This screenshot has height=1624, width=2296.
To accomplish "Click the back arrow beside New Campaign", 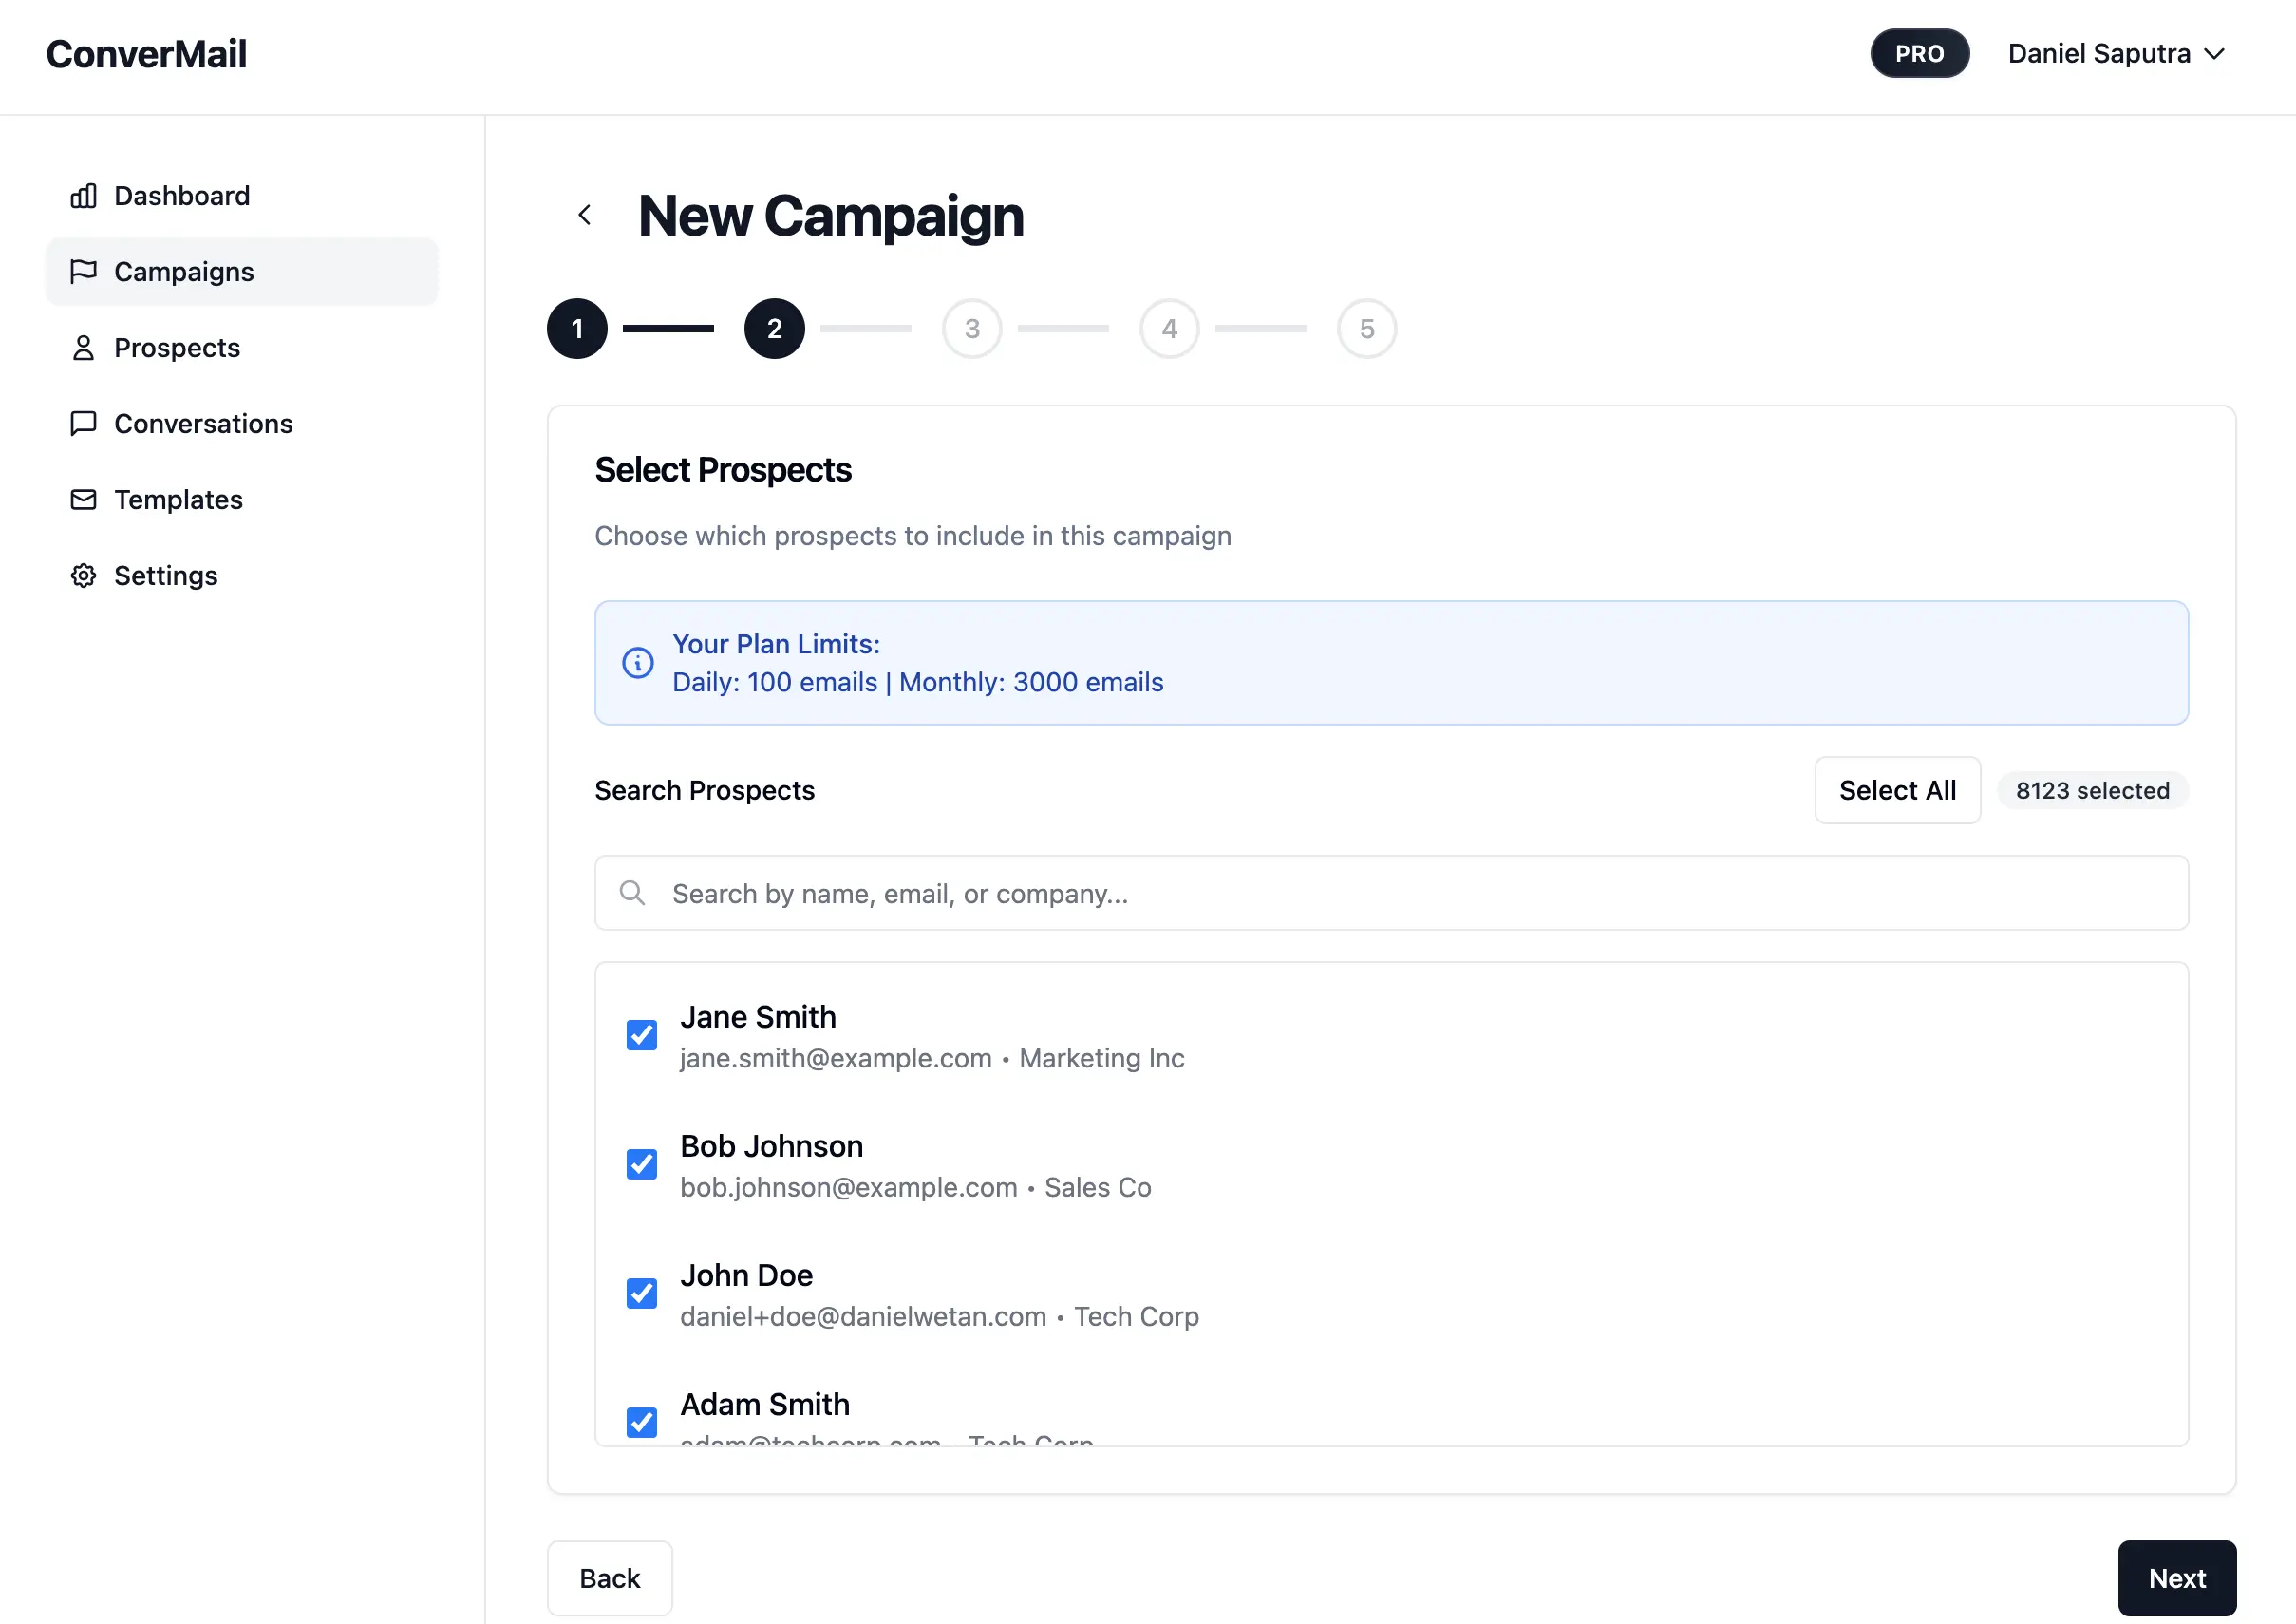I will tap(585, 215).
